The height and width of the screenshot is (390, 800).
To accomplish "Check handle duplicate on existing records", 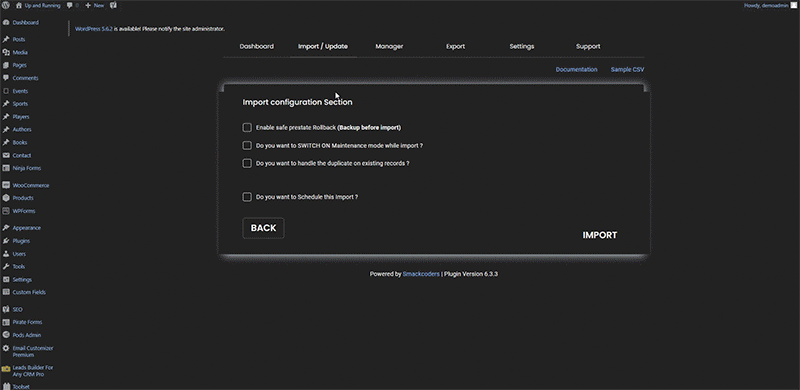I will click(247, 163).
